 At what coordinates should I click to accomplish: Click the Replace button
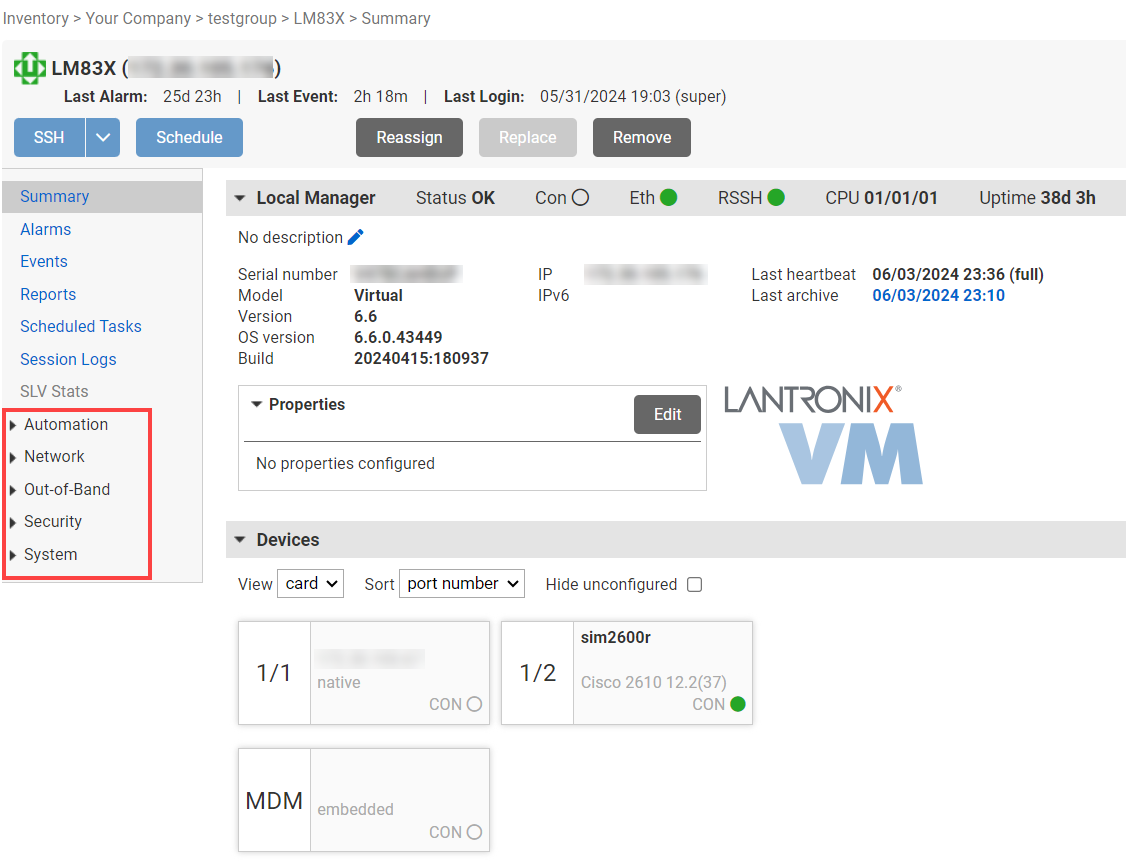tap(528, 137)
